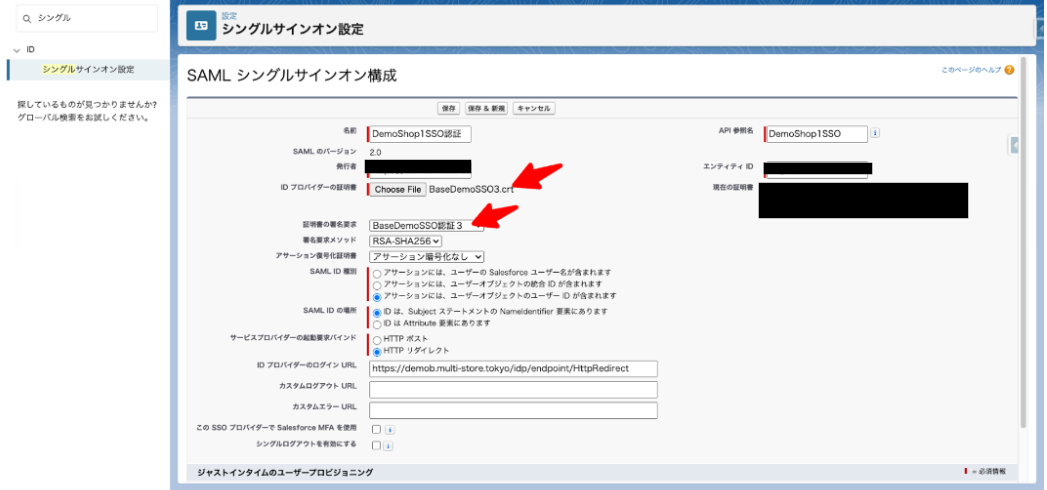This screenshot has width=1047, height=490.
Task: Open the このページのヘルプ link
Action: pos(971,70)
